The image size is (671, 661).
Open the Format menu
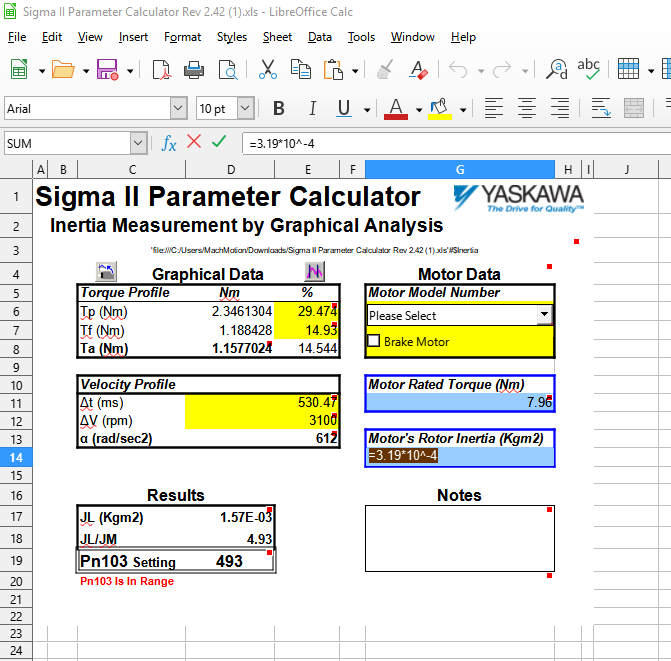(x=182, y=37)
